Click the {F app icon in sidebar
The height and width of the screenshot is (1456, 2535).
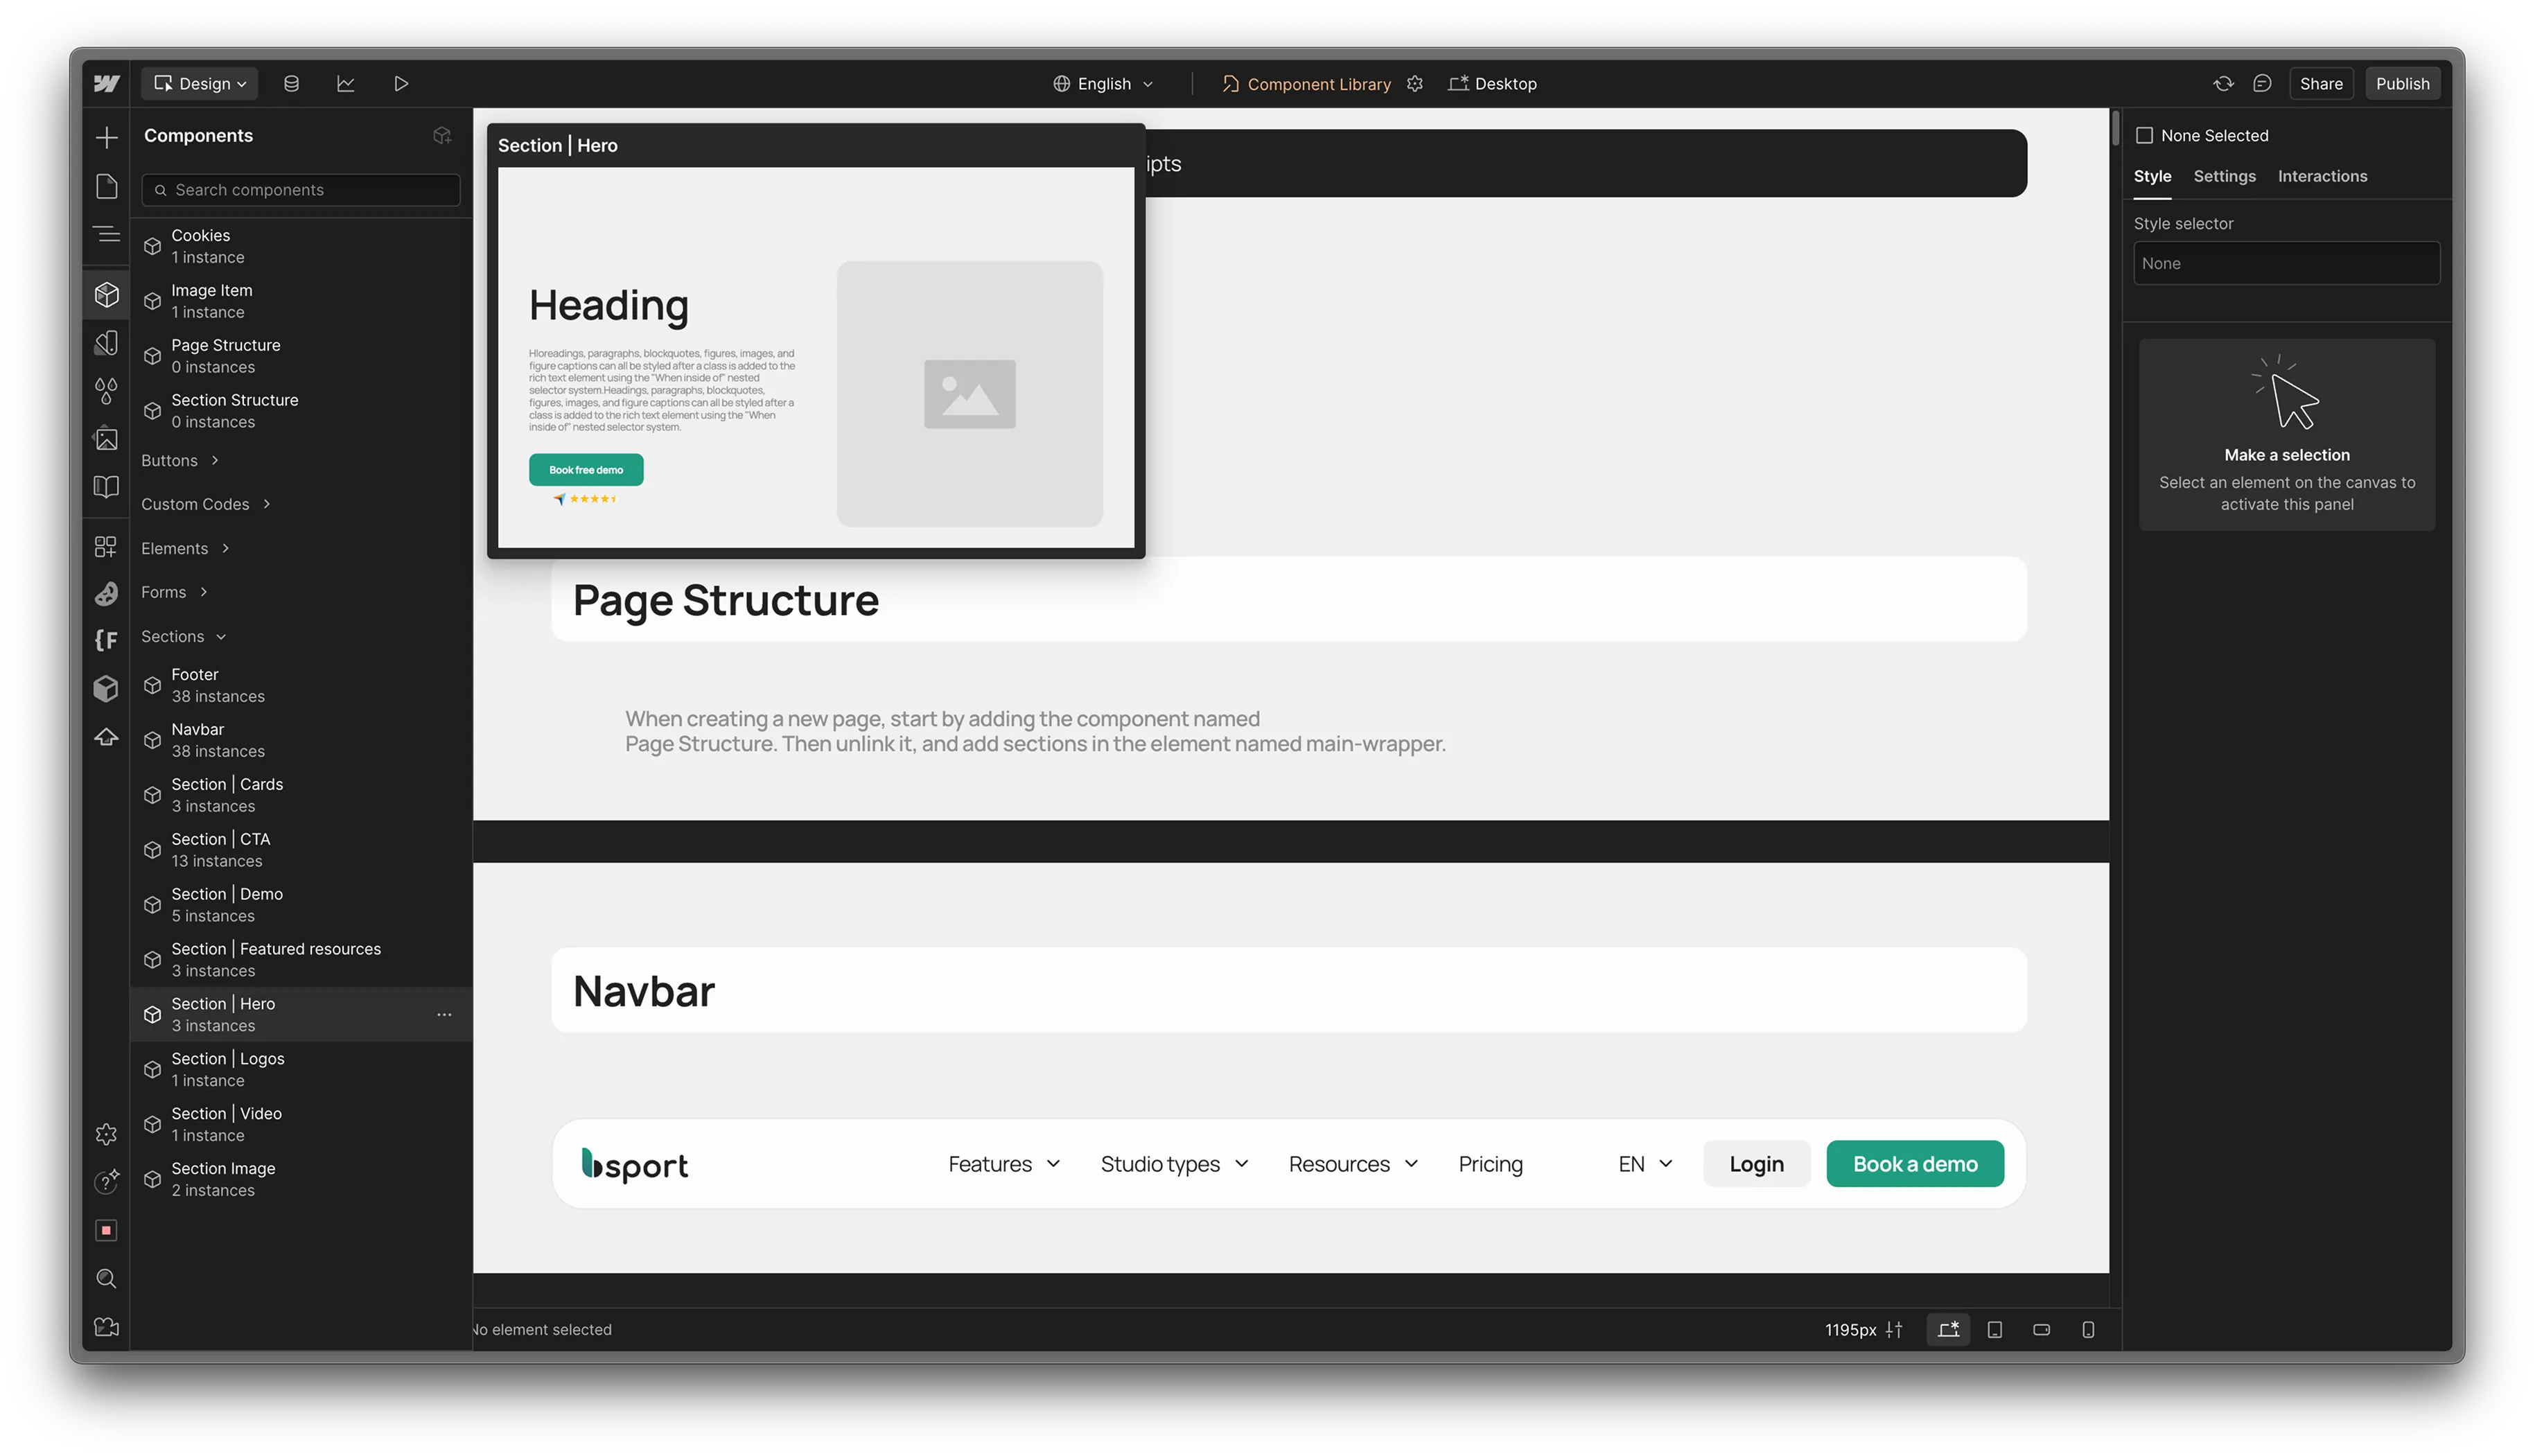pos(106,640)
